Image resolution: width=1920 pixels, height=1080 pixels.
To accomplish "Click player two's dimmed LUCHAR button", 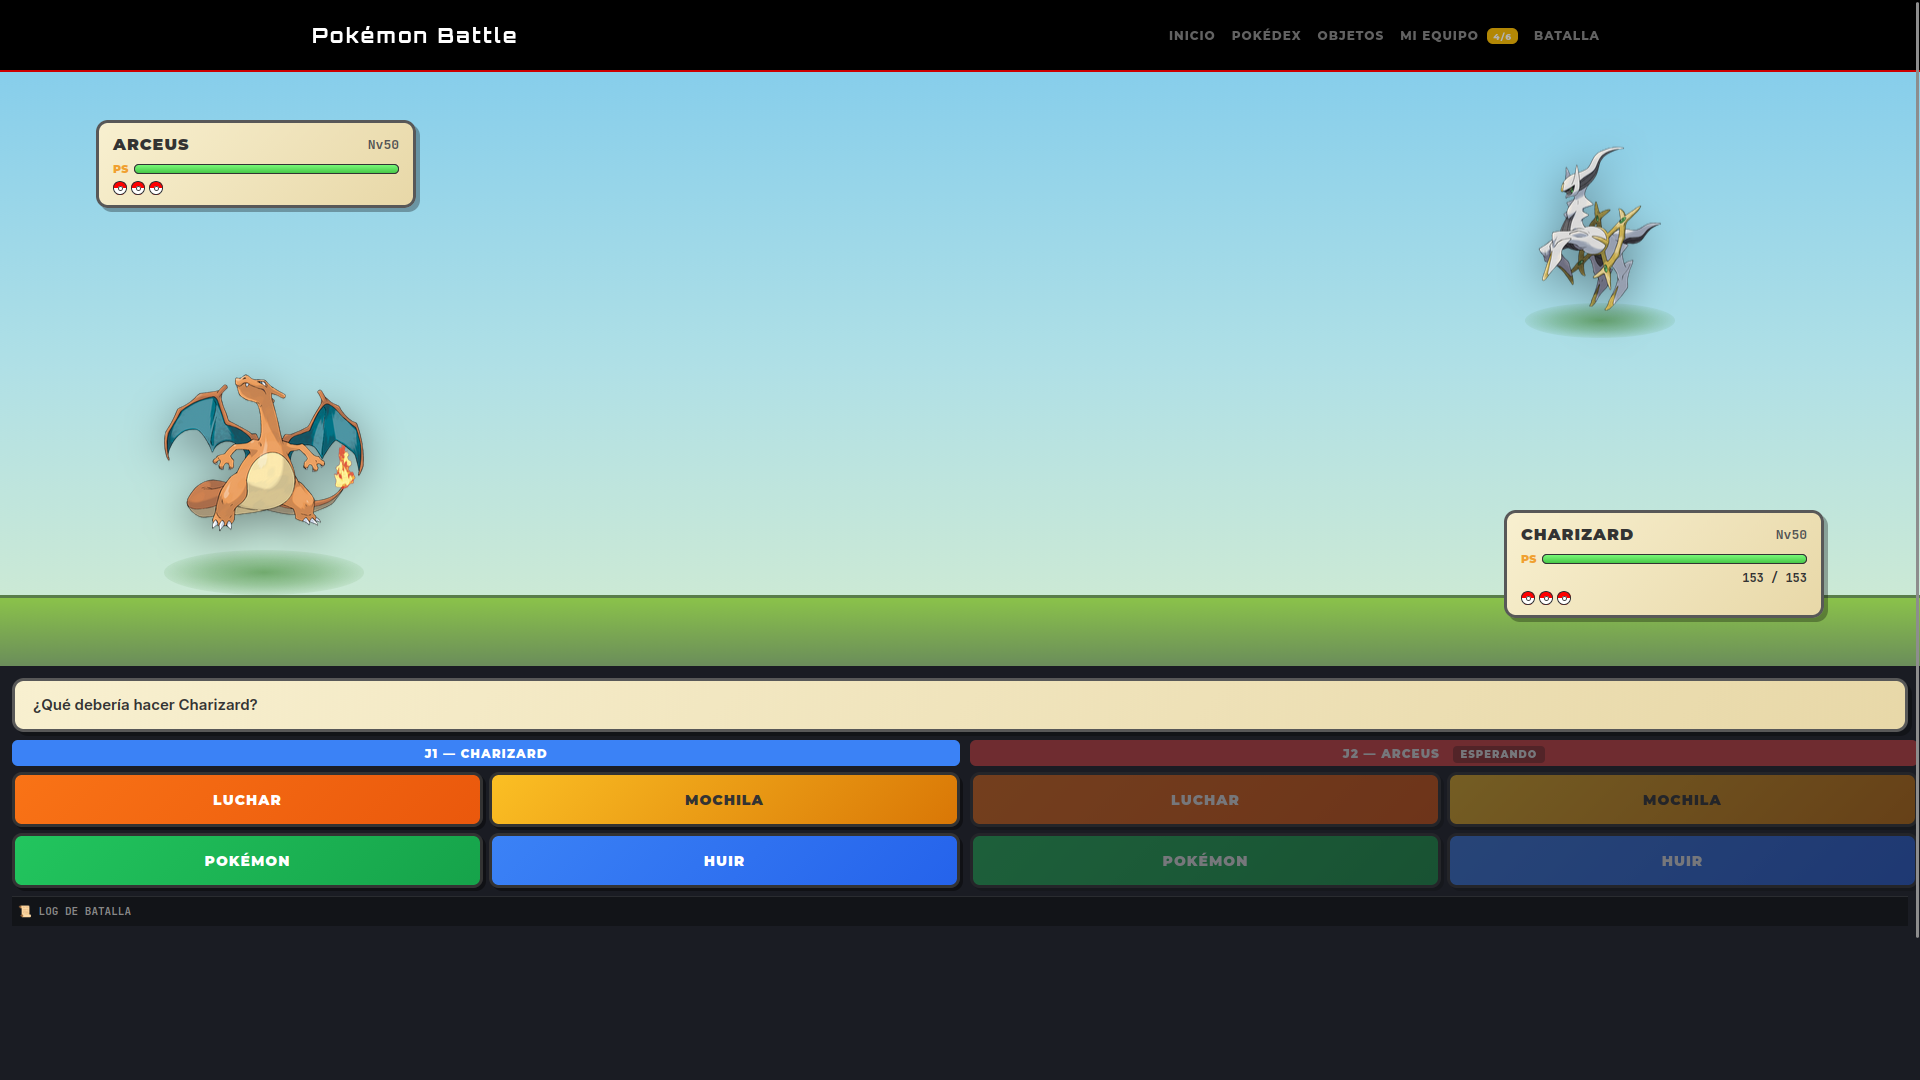I will coord(1205,800).
